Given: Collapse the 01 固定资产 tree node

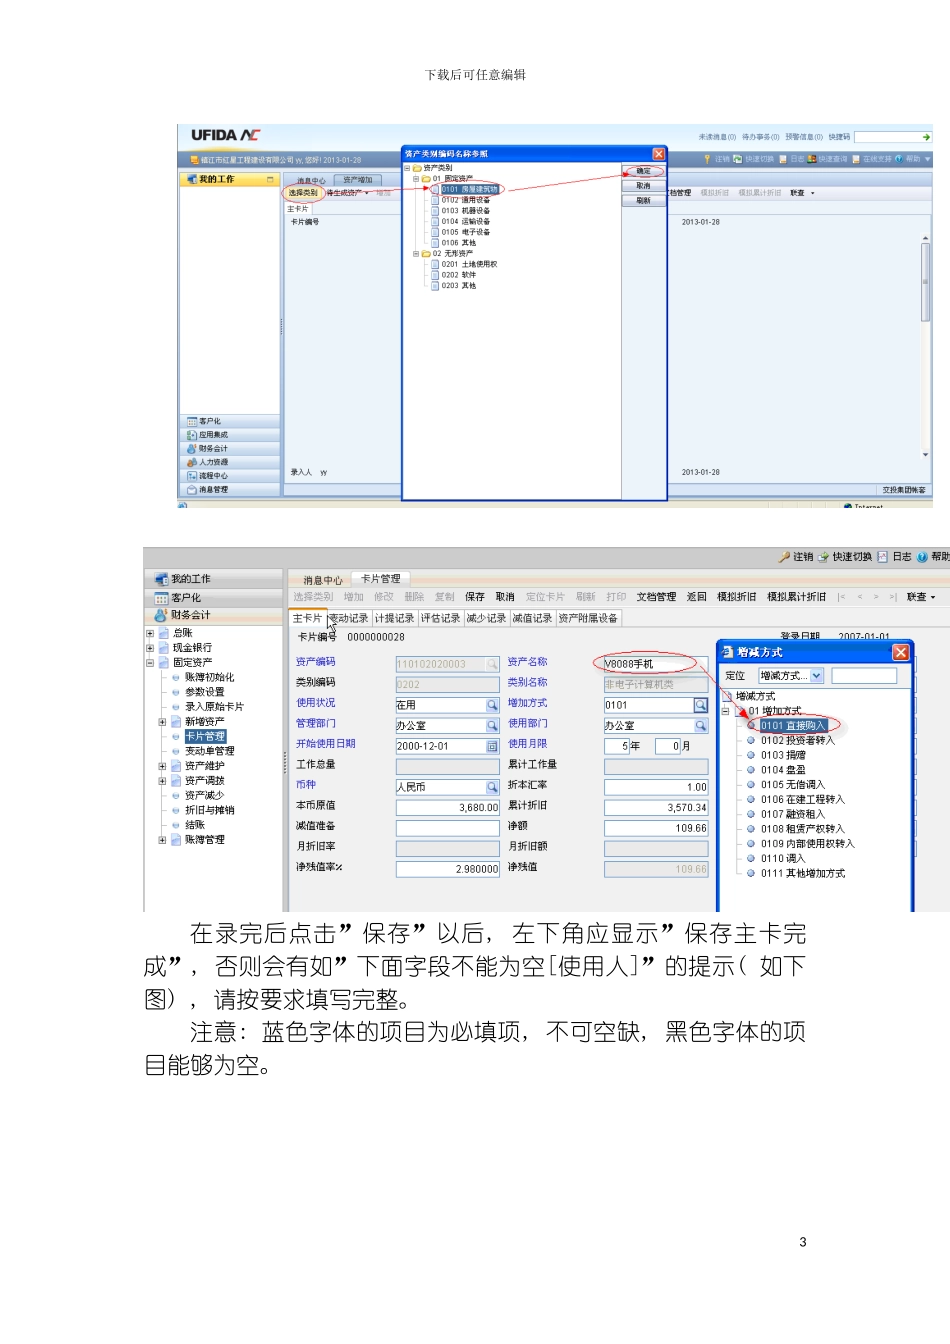Looking at the screenshot, I should (416, 179).
